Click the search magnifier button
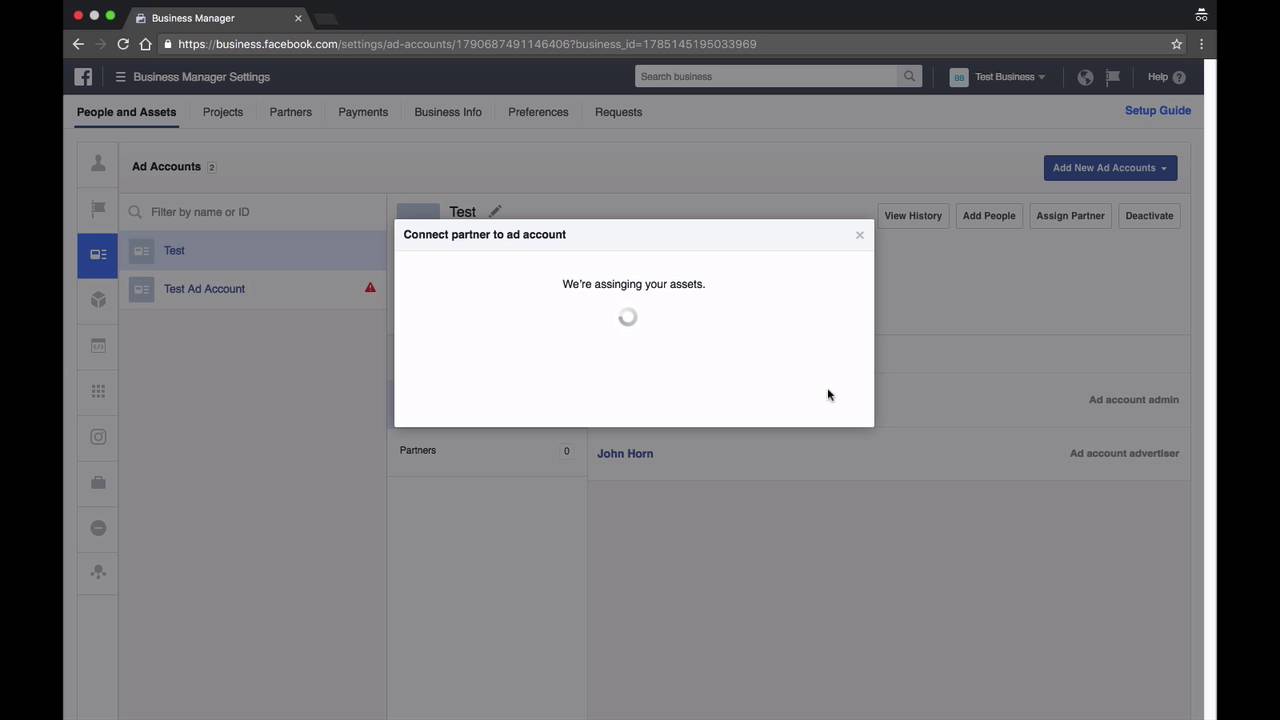 pyautogui.click(x=909, y=76)
